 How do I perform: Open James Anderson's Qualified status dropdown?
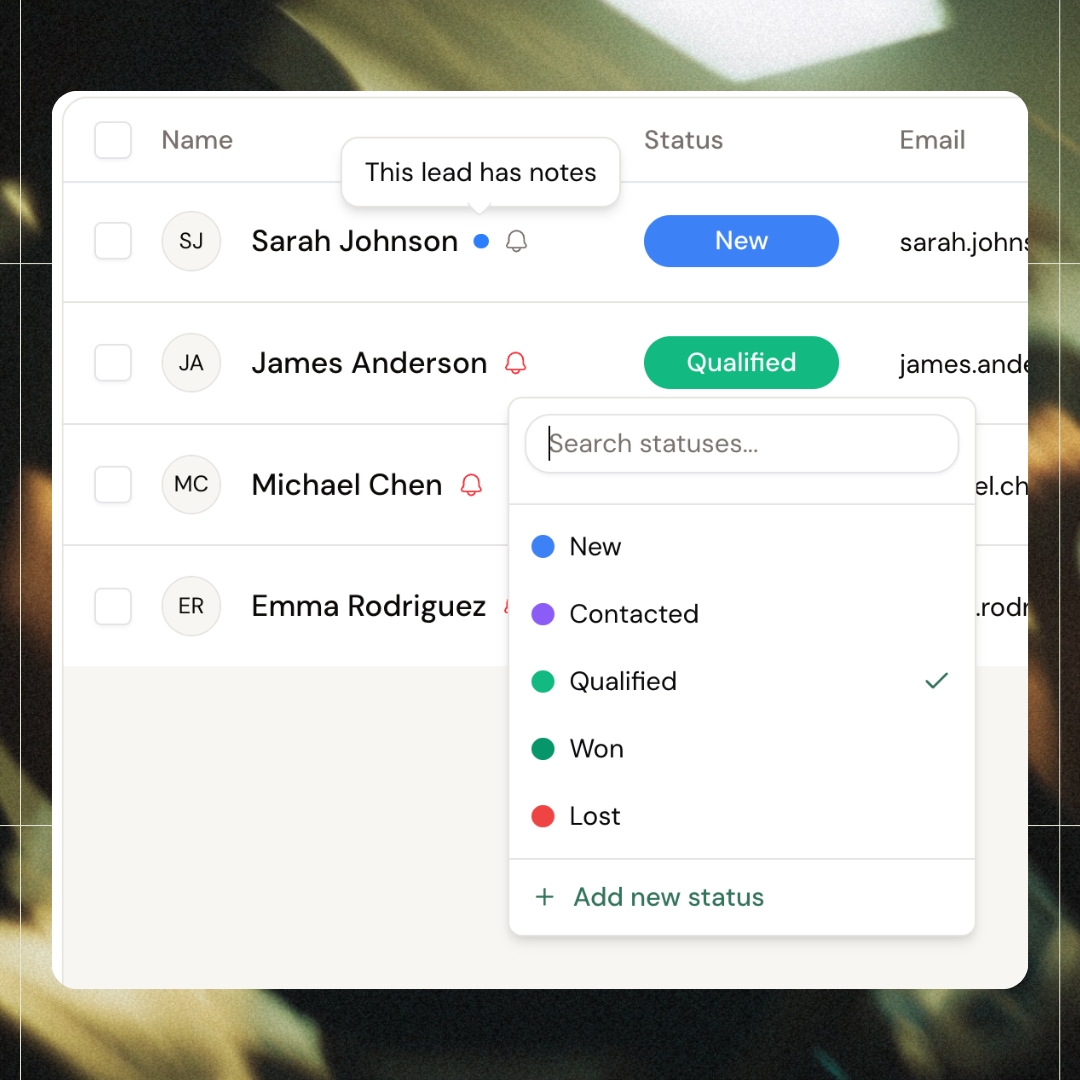click(741, 363)
